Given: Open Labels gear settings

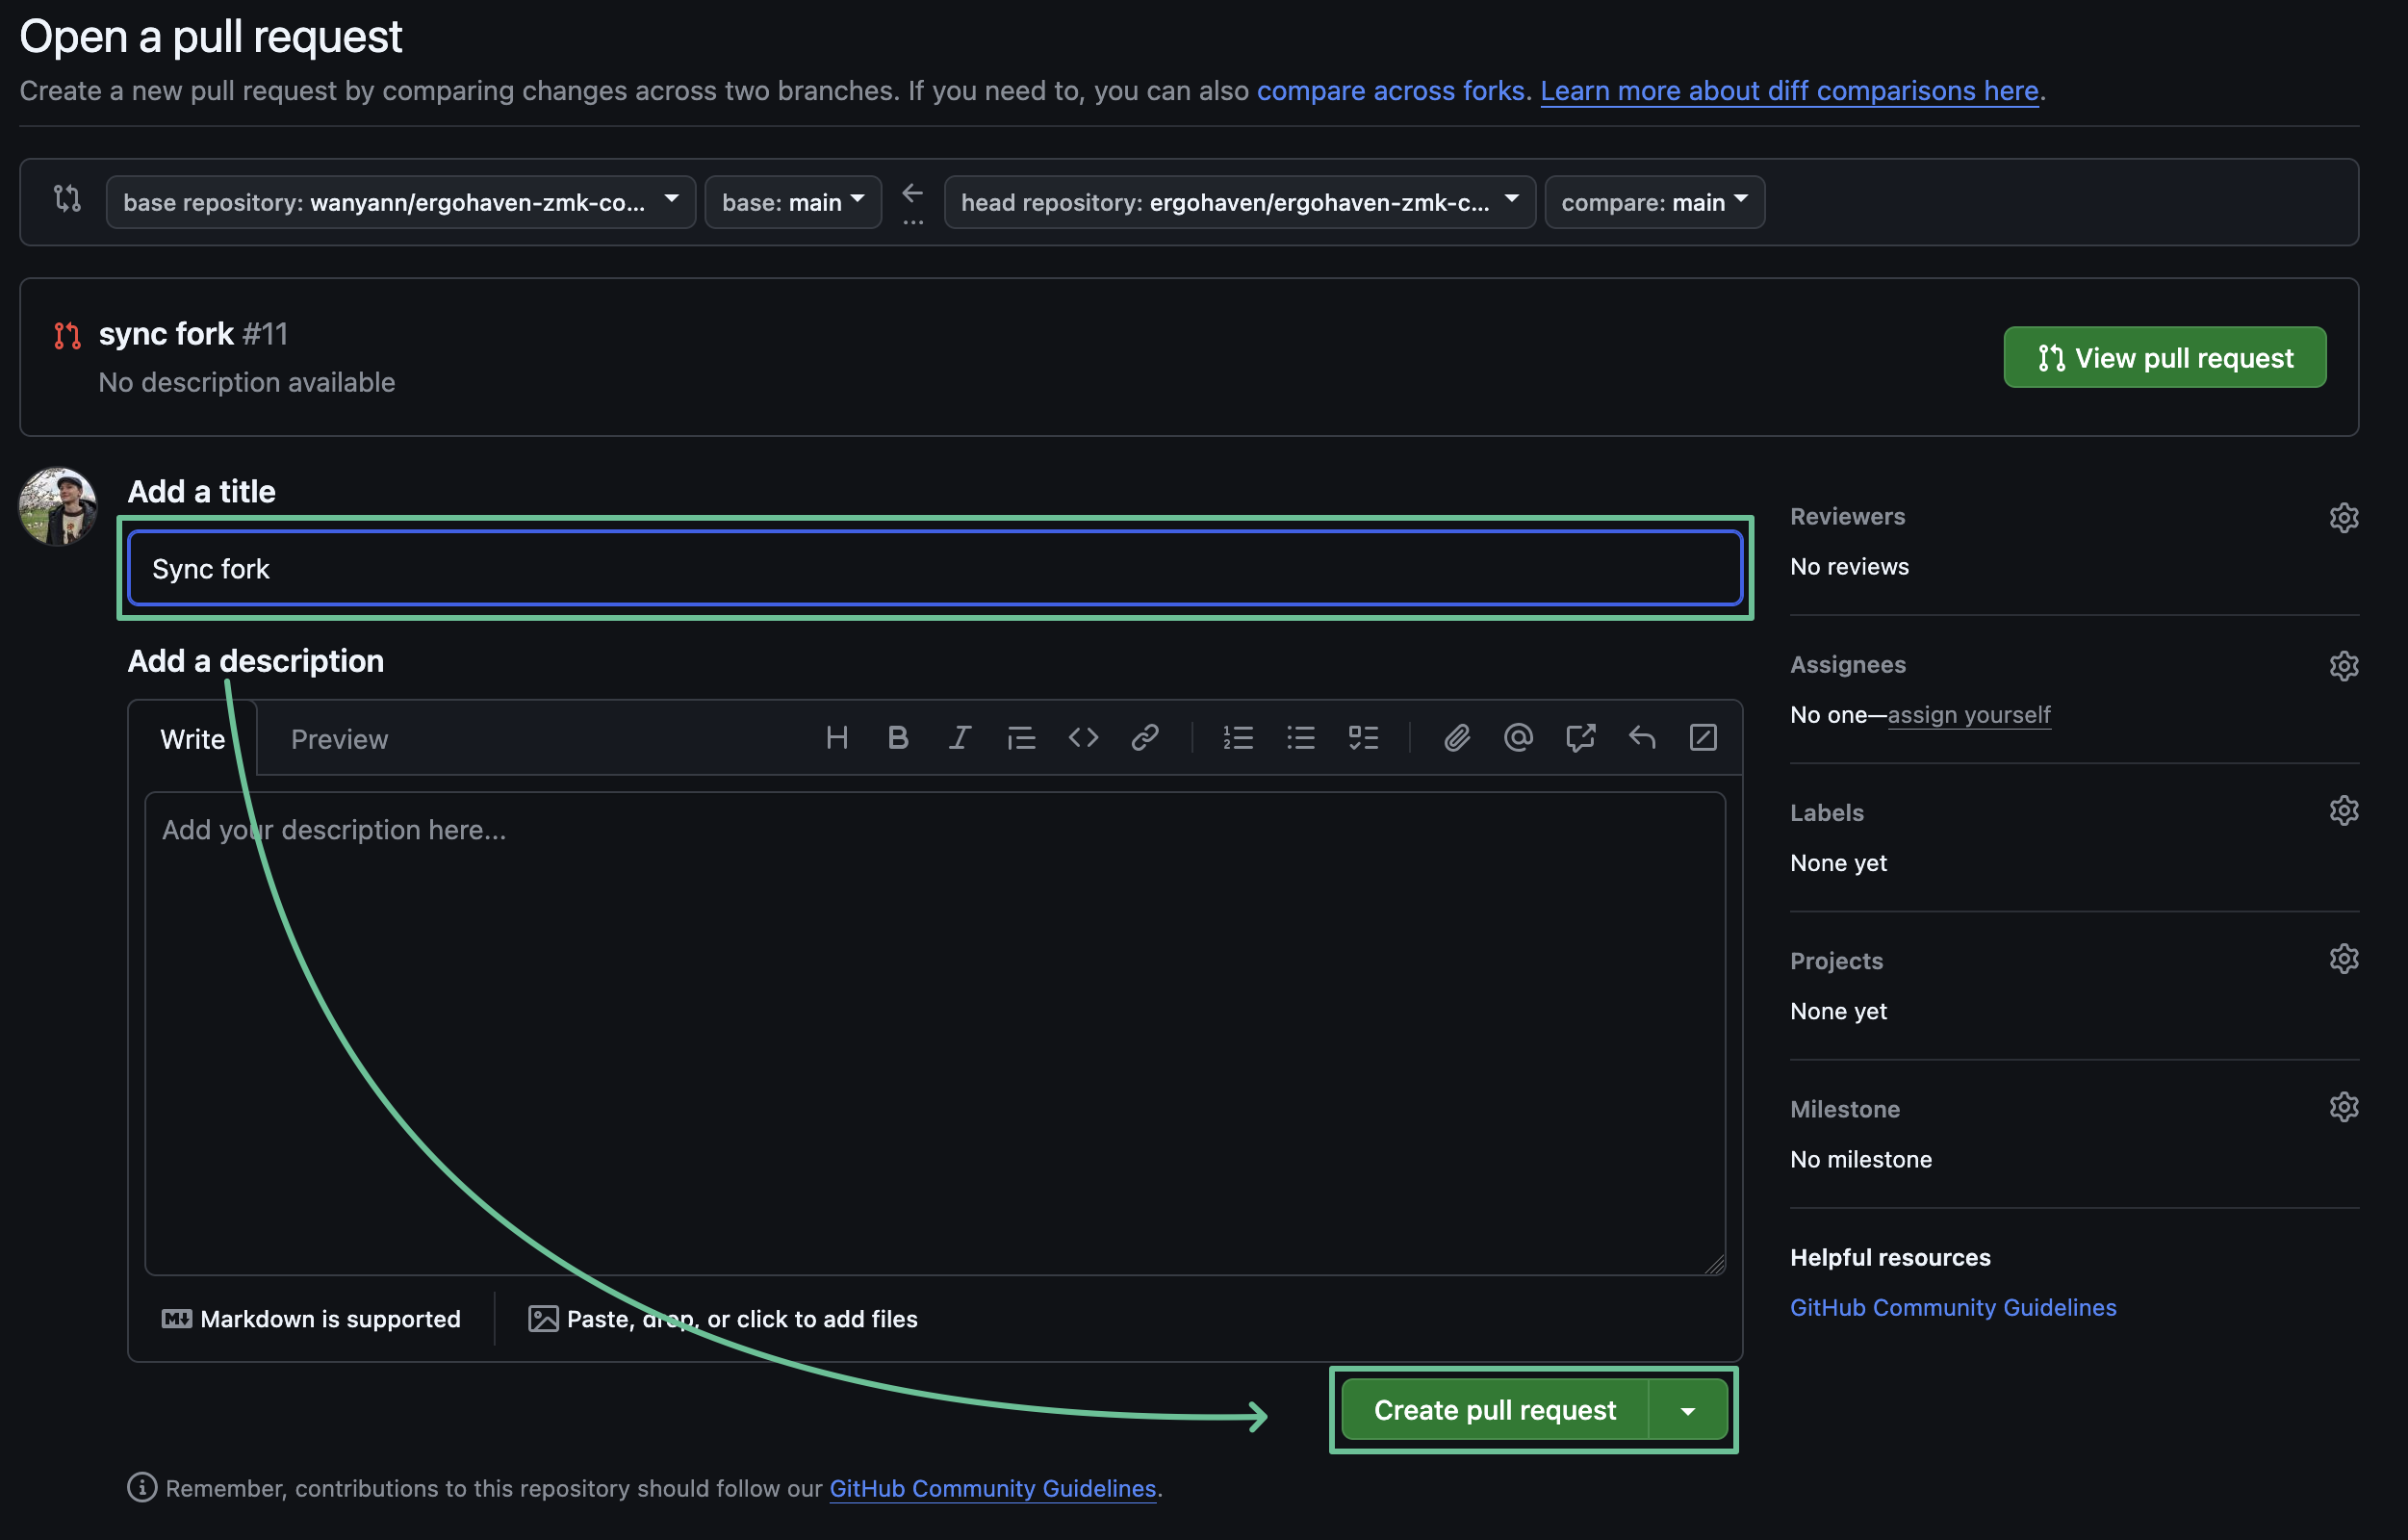Looking at the screenshot, I should pos(2343,810).
